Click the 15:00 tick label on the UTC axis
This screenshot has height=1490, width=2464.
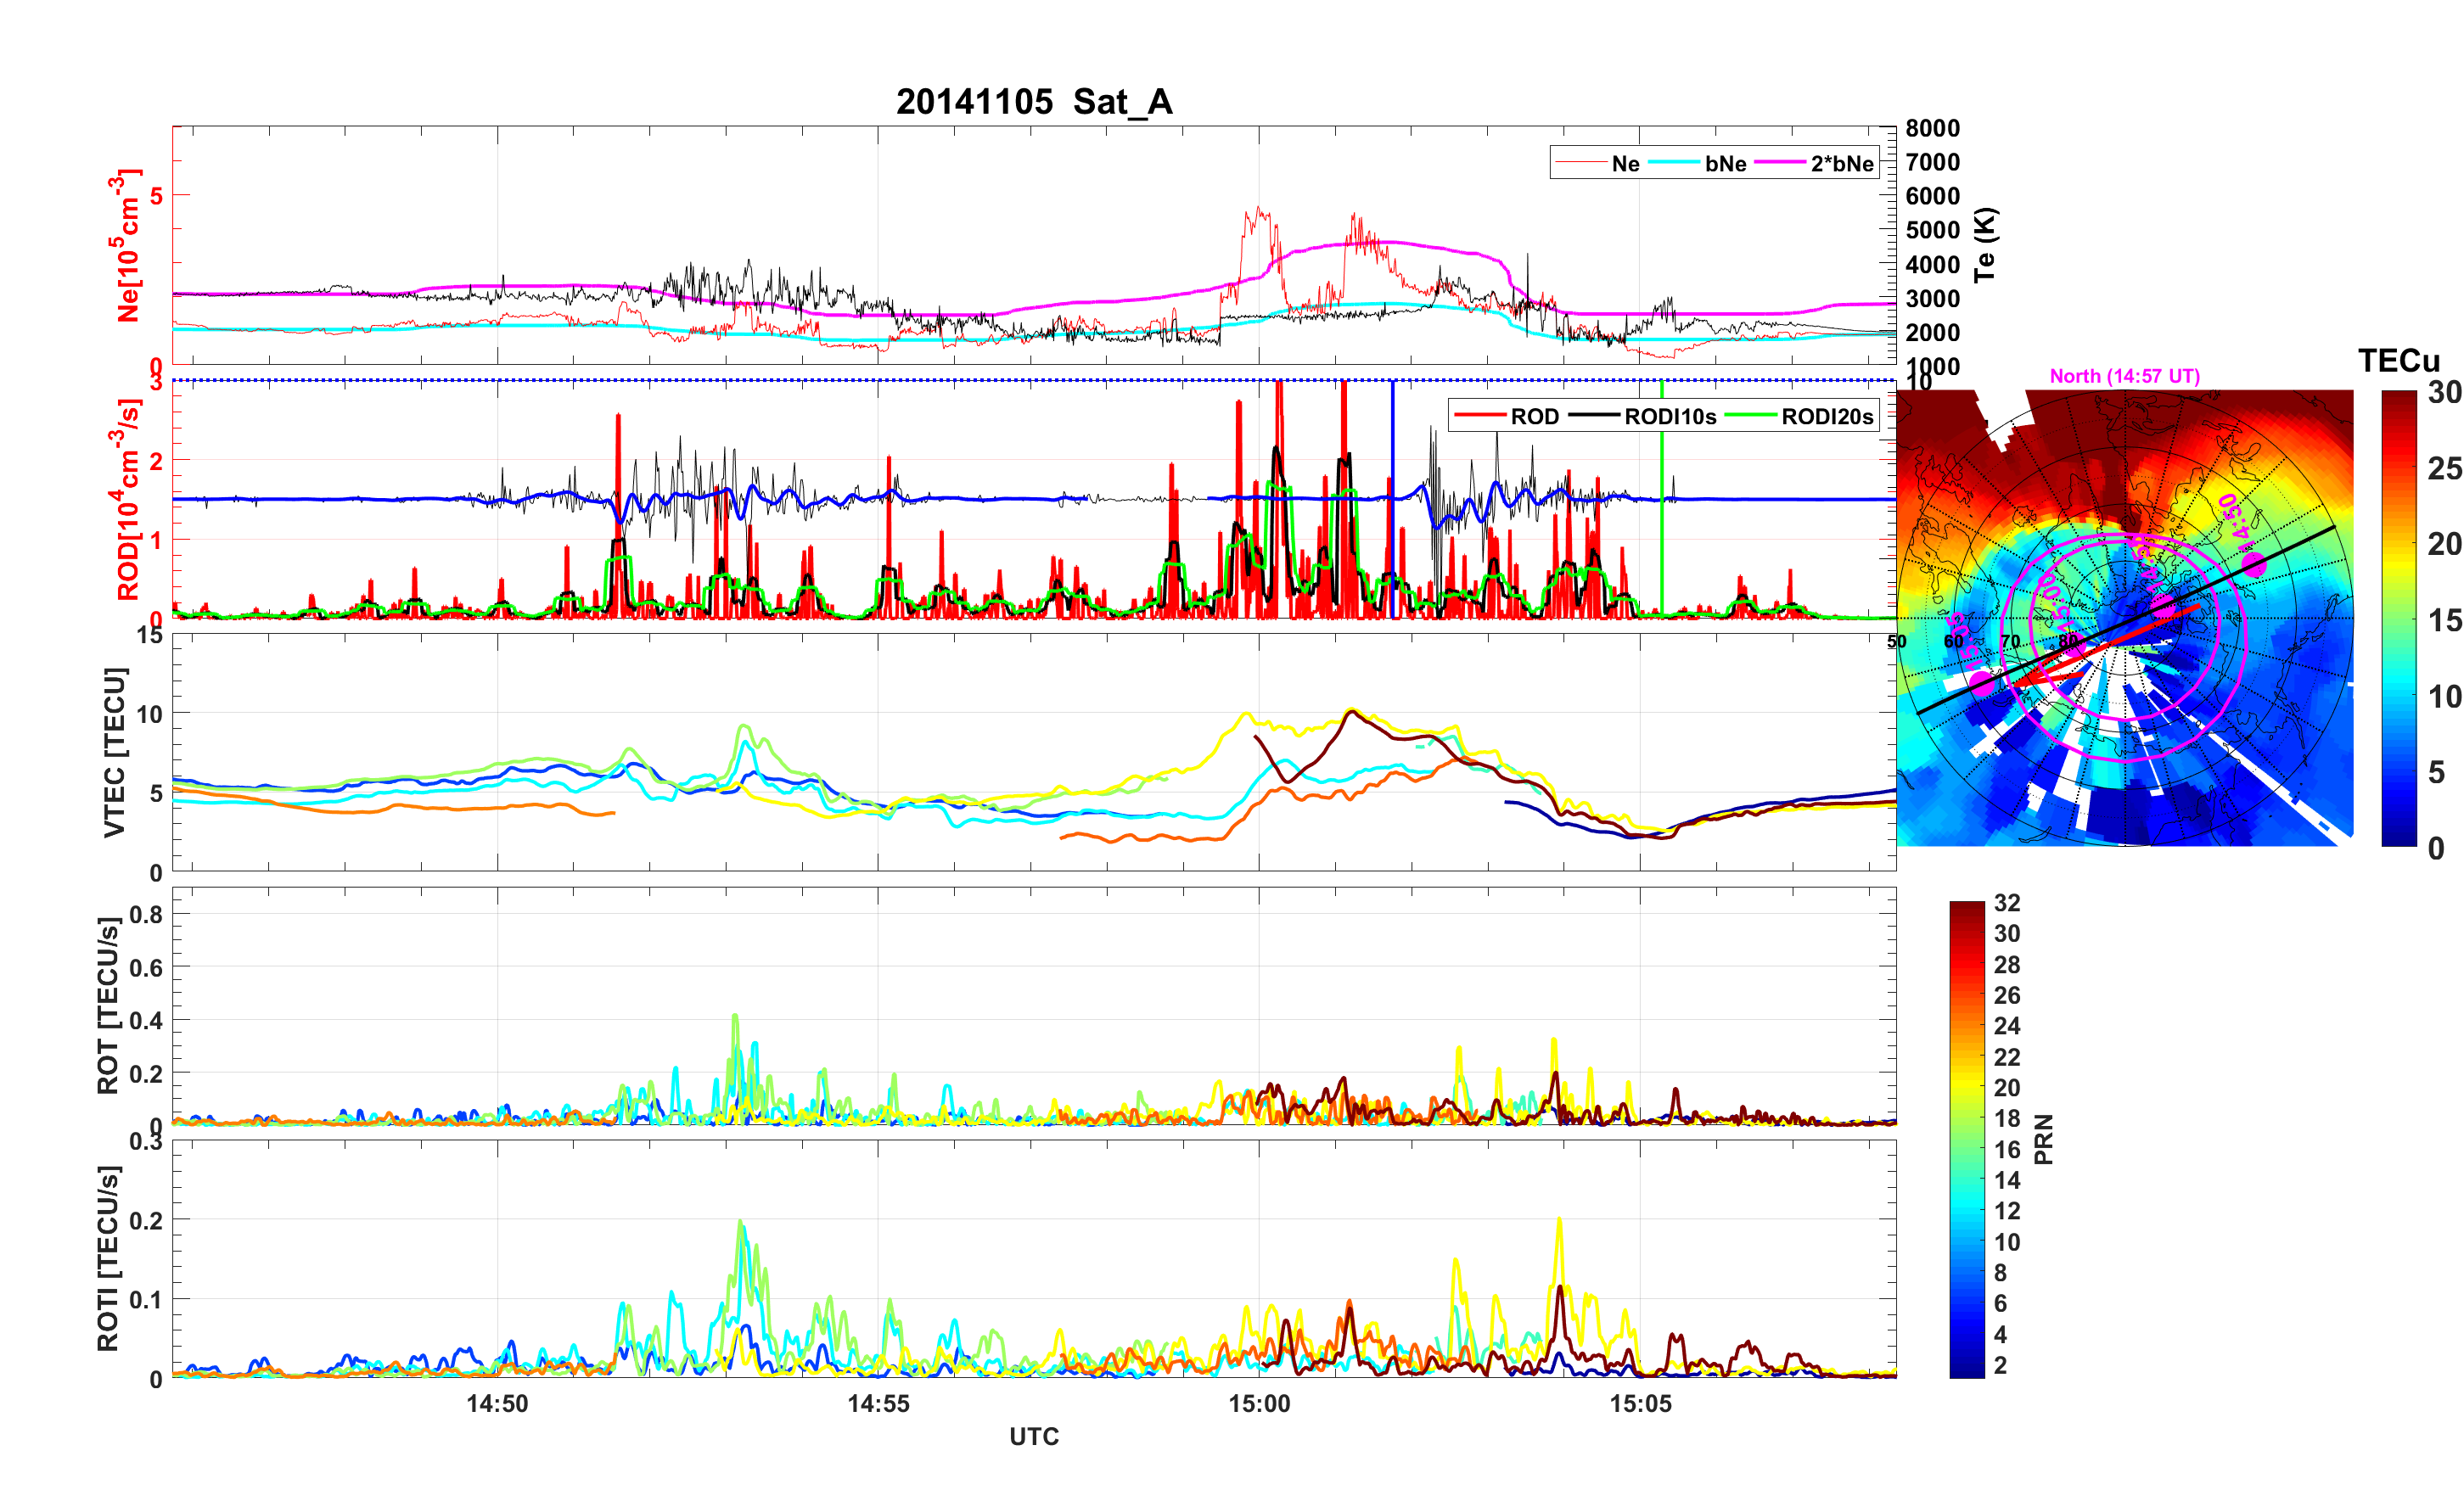[x=1259, y=1404]
